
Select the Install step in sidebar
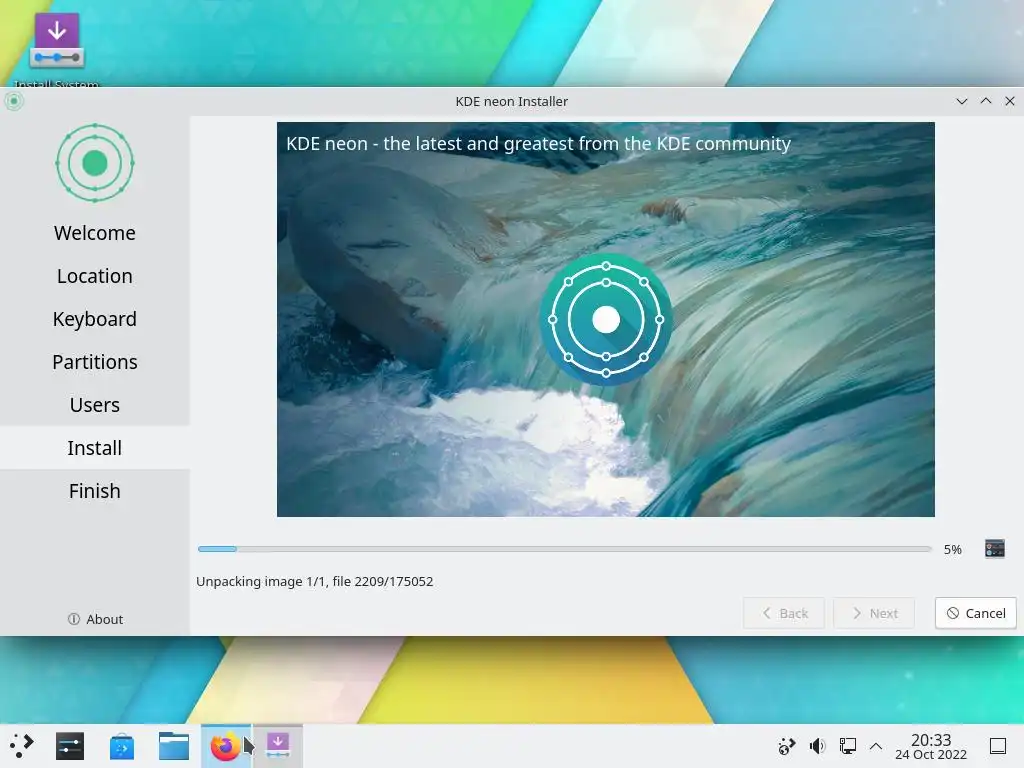tap(95, 448)
